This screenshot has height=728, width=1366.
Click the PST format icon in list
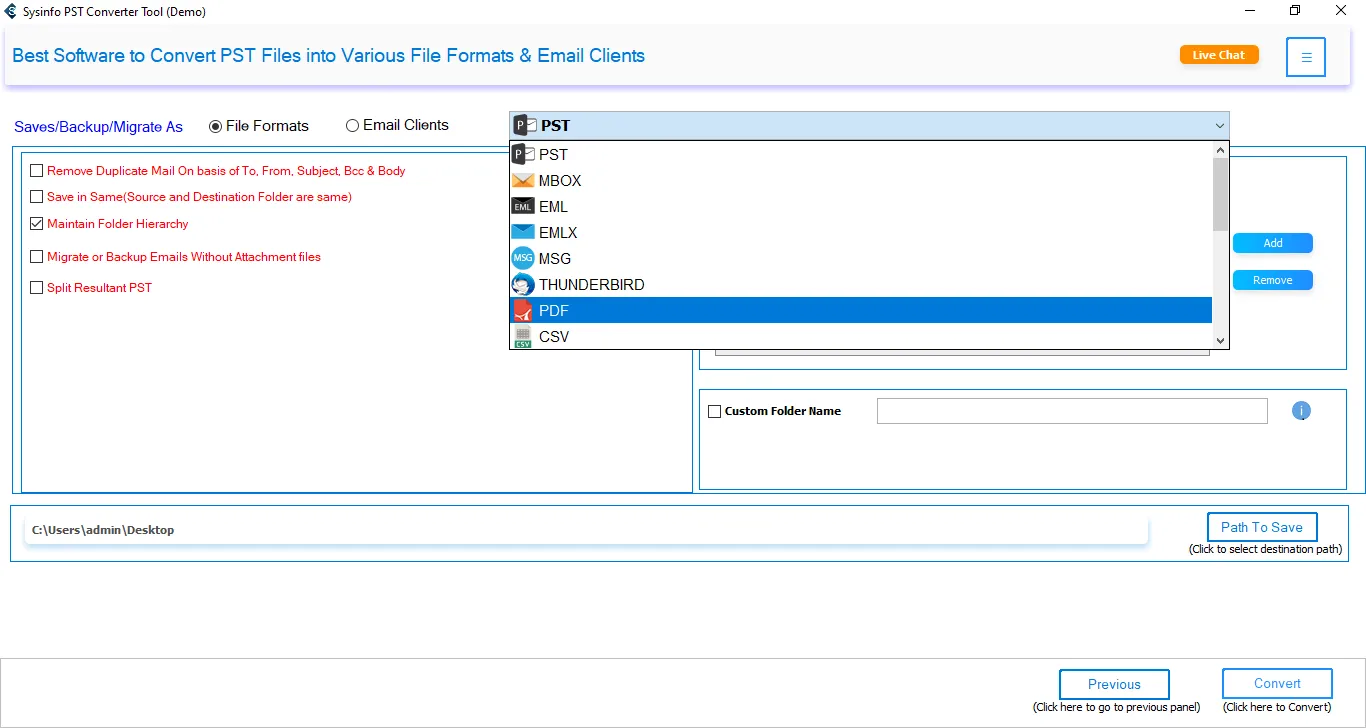point(524,154)
